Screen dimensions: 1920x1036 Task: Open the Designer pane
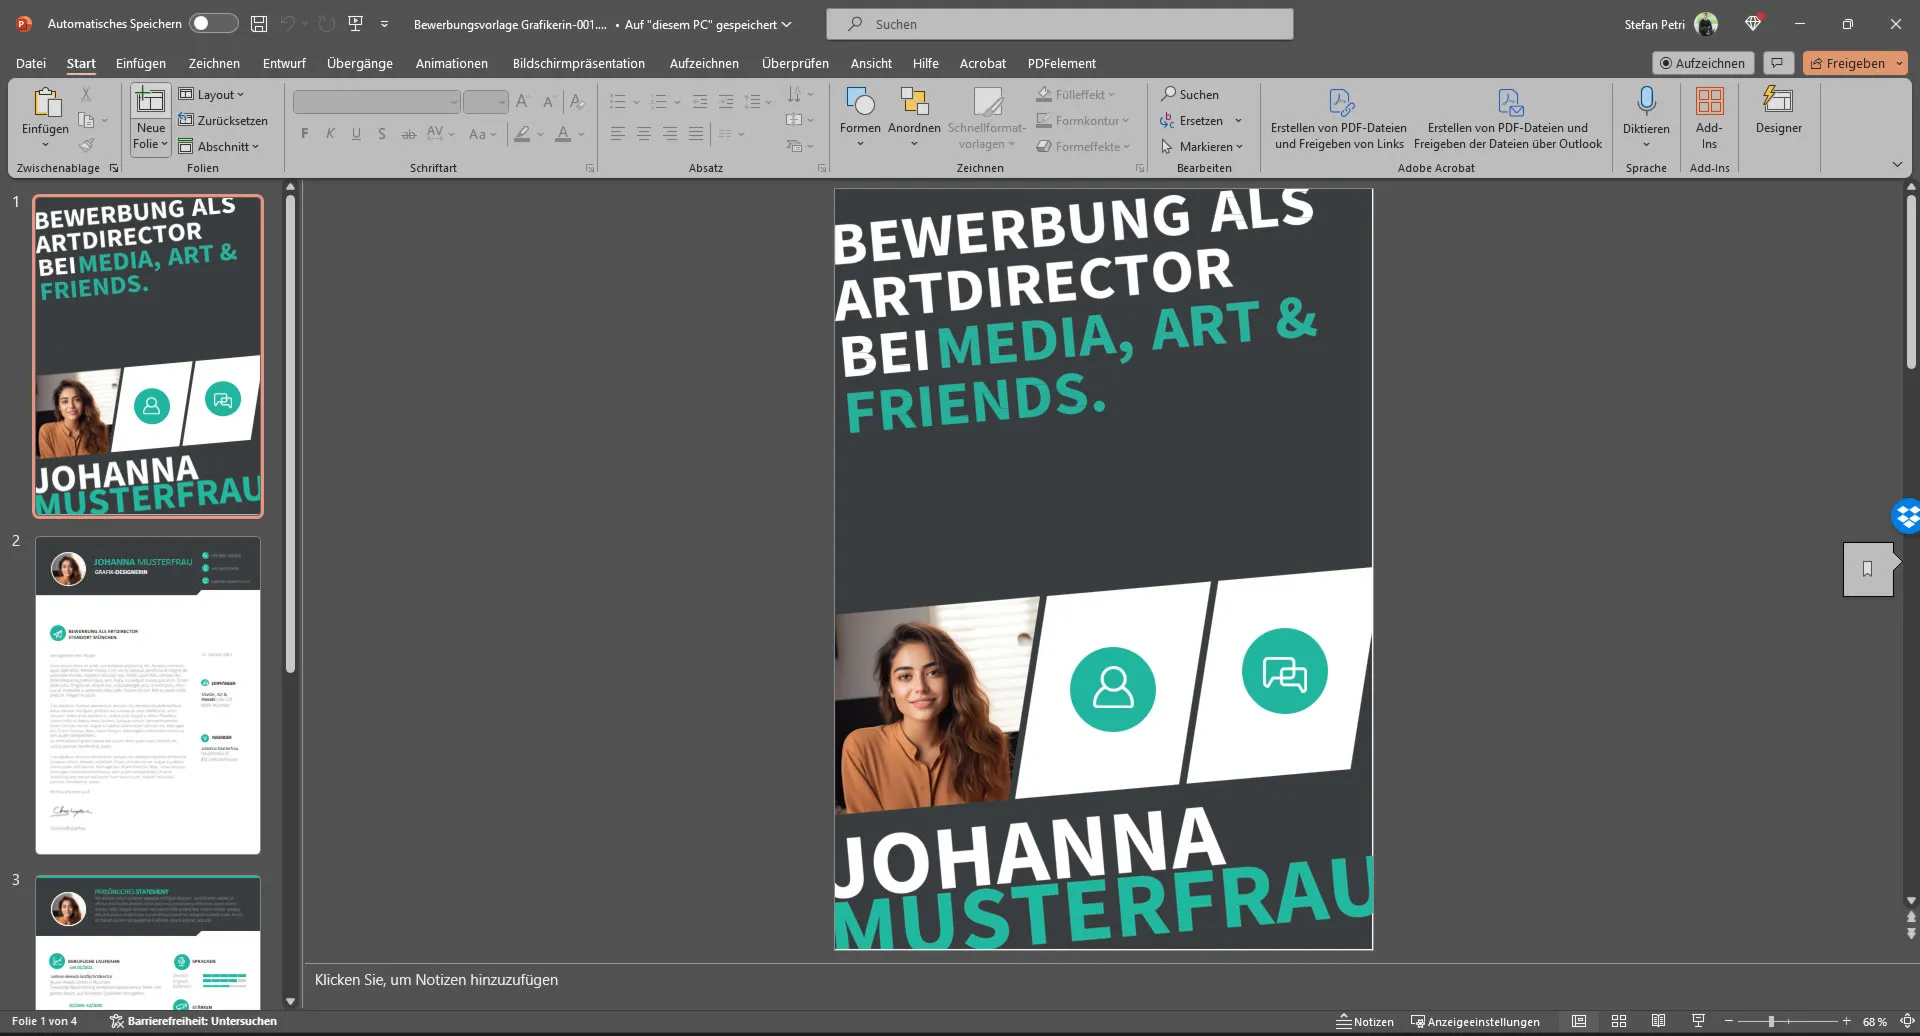1778,110
